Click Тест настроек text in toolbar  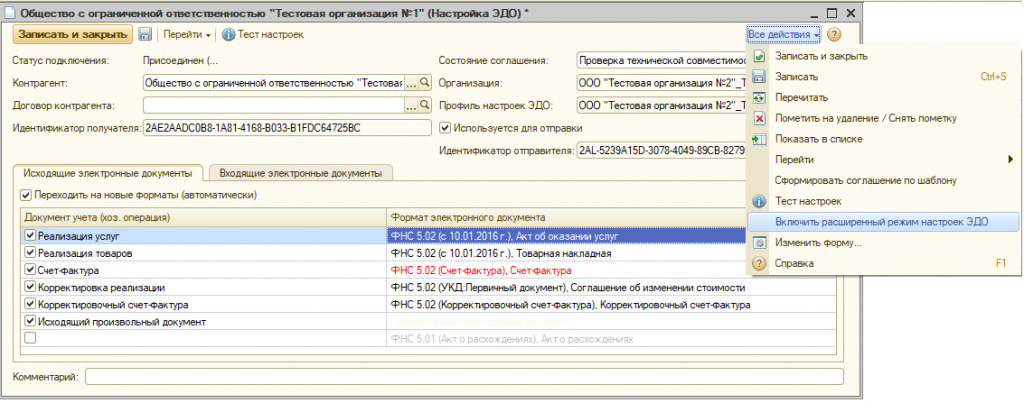270,35
